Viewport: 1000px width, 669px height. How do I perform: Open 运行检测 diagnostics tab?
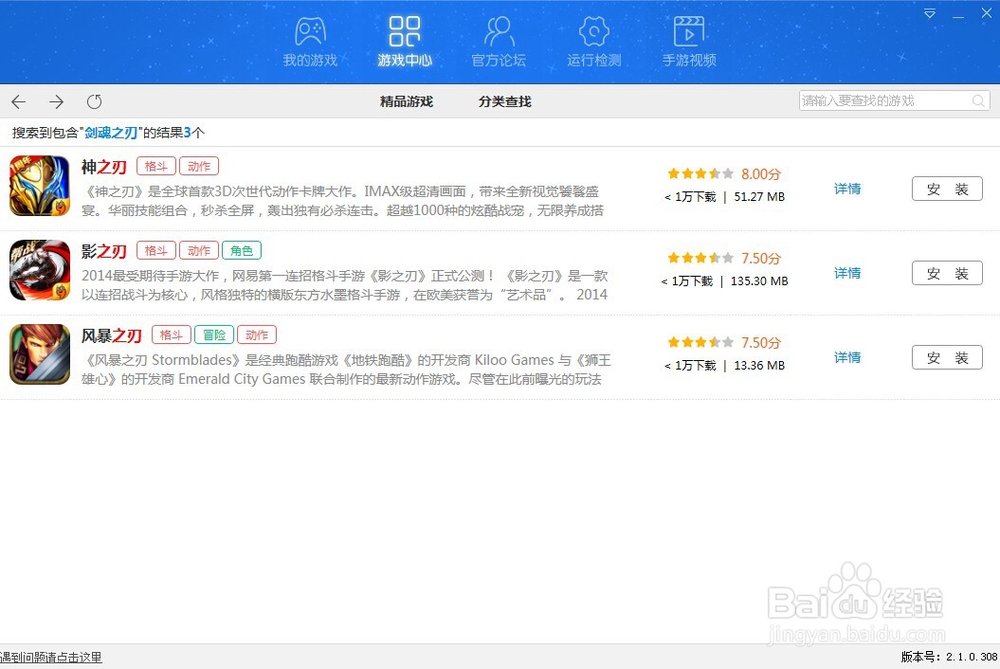(594, 42)
